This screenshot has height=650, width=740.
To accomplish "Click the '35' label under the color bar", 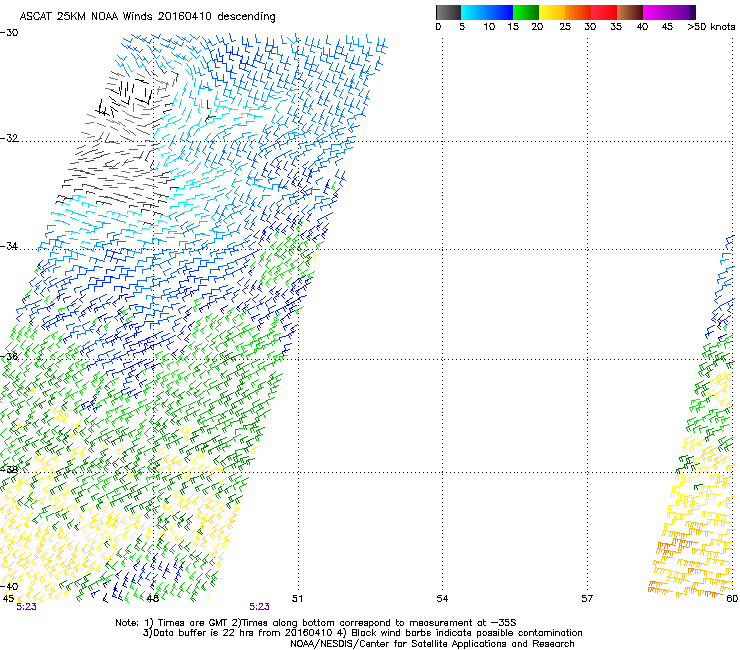I will pos(616,27).
